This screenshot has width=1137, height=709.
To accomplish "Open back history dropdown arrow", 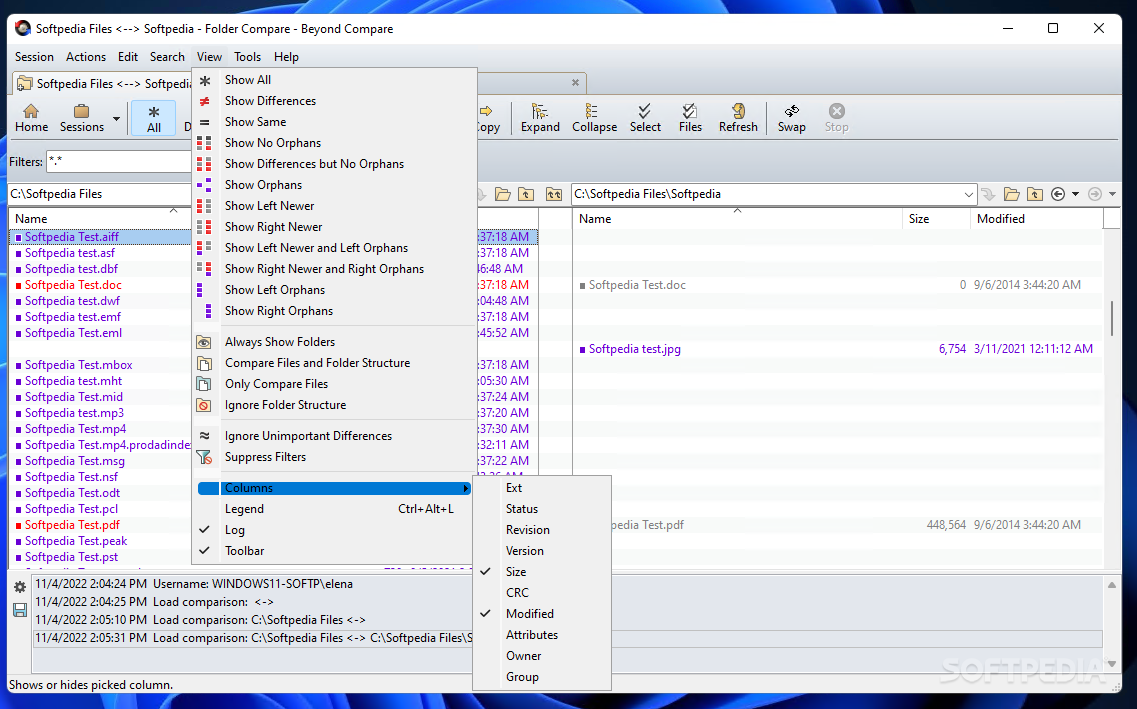I will 1075,194.
